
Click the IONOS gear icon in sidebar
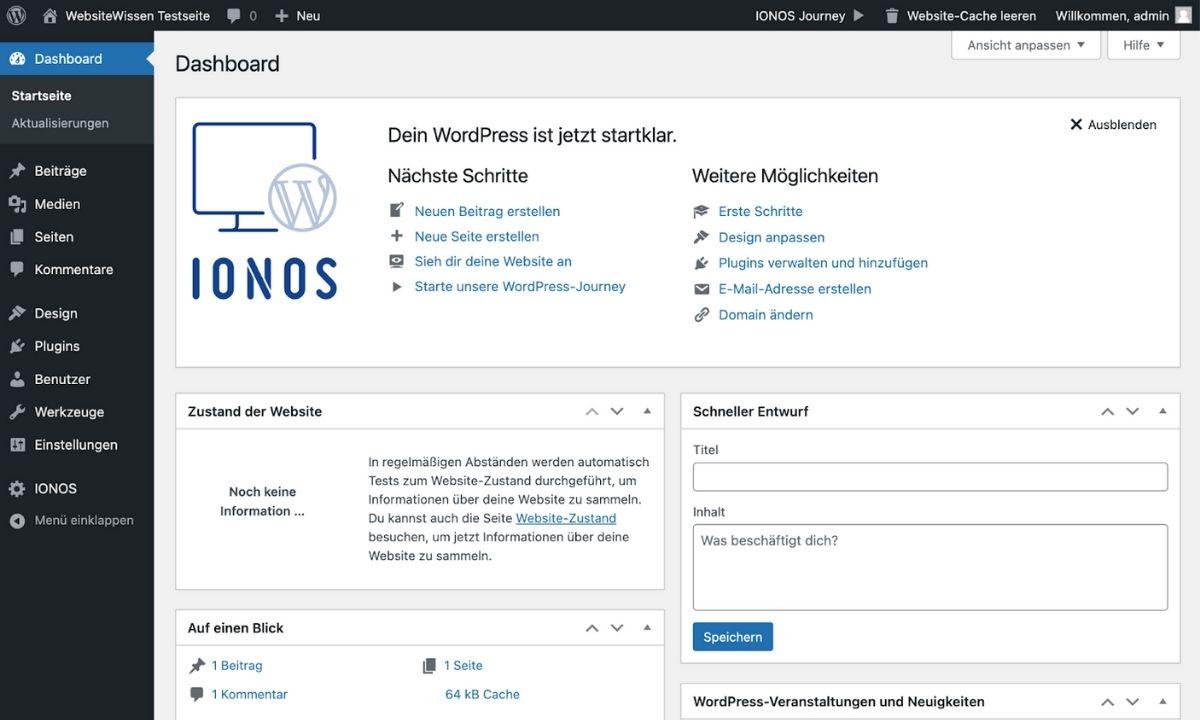click(17, 489)
